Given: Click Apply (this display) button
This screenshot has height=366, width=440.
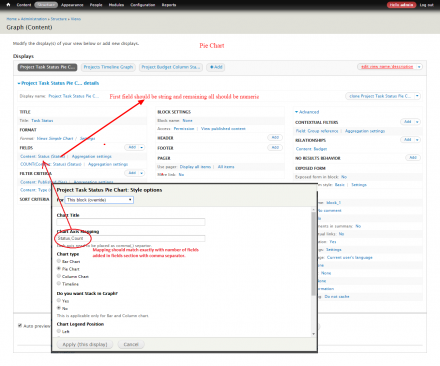Looking at the screenshot, I should click(85, 344).
